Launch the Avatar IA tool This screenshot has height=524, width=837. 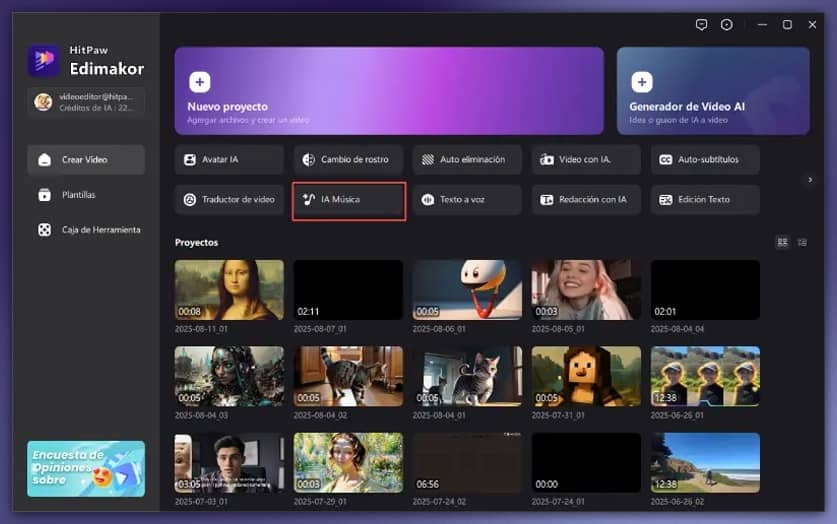(x=229, y=160)
